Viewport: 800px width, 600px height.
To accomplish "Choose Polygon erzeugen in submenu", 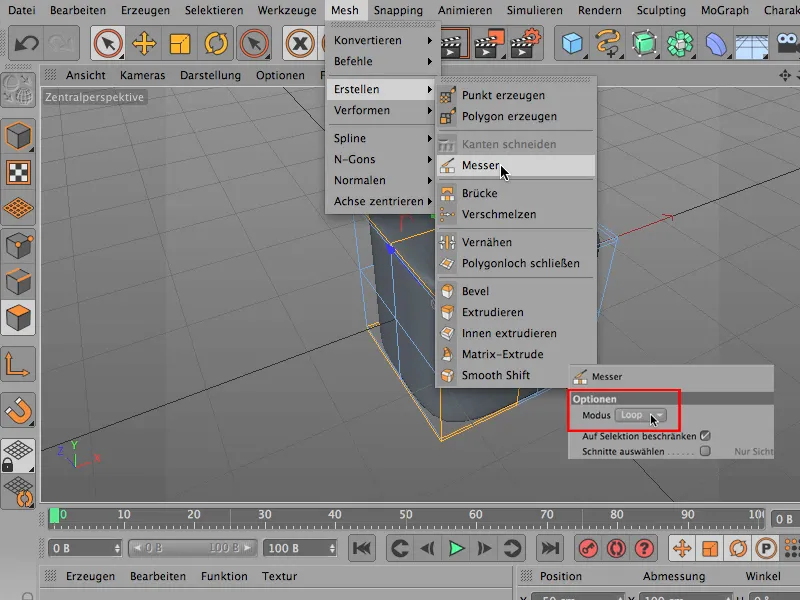I will point(515,116).
